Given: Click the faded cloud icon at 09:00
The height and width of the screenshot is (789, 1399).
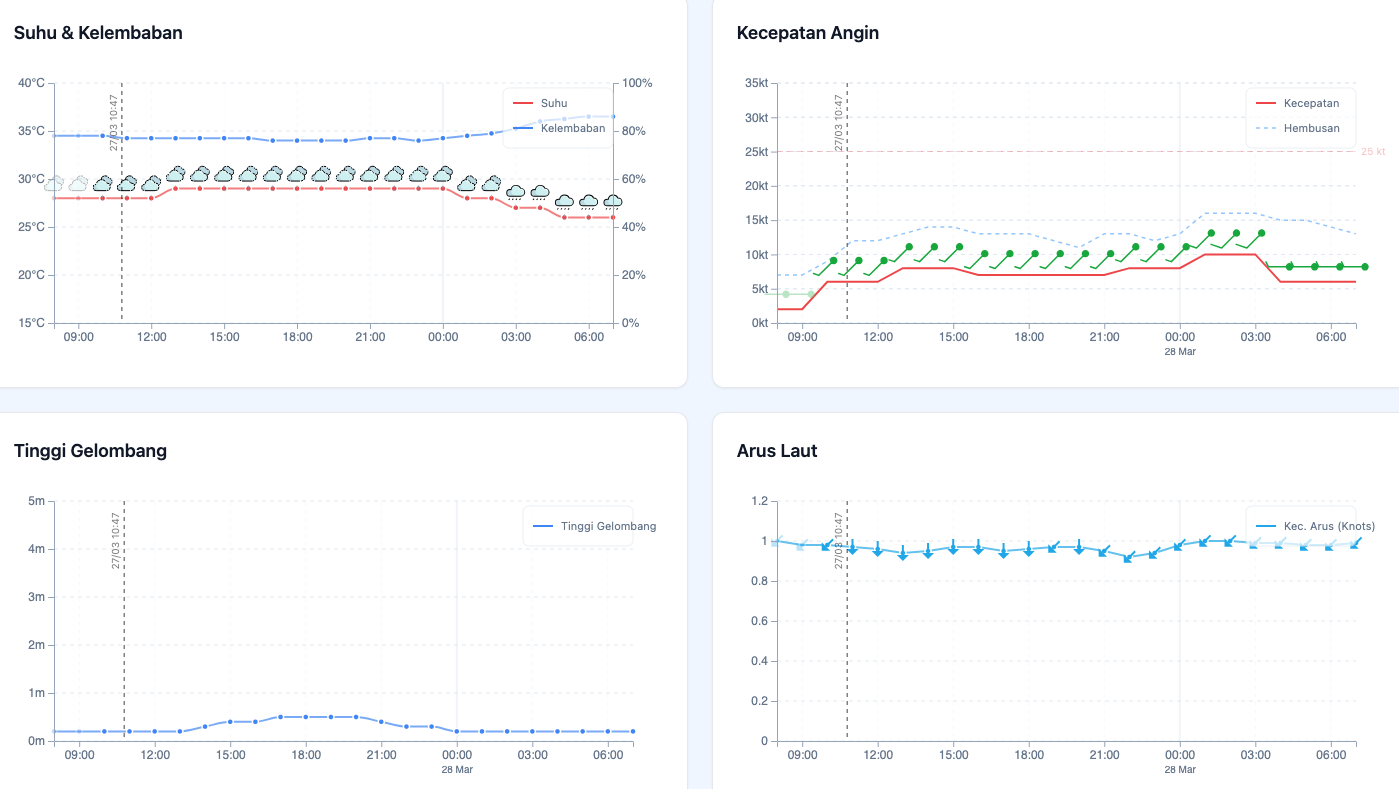Looking at the screenshot, I should pos(79,184).
